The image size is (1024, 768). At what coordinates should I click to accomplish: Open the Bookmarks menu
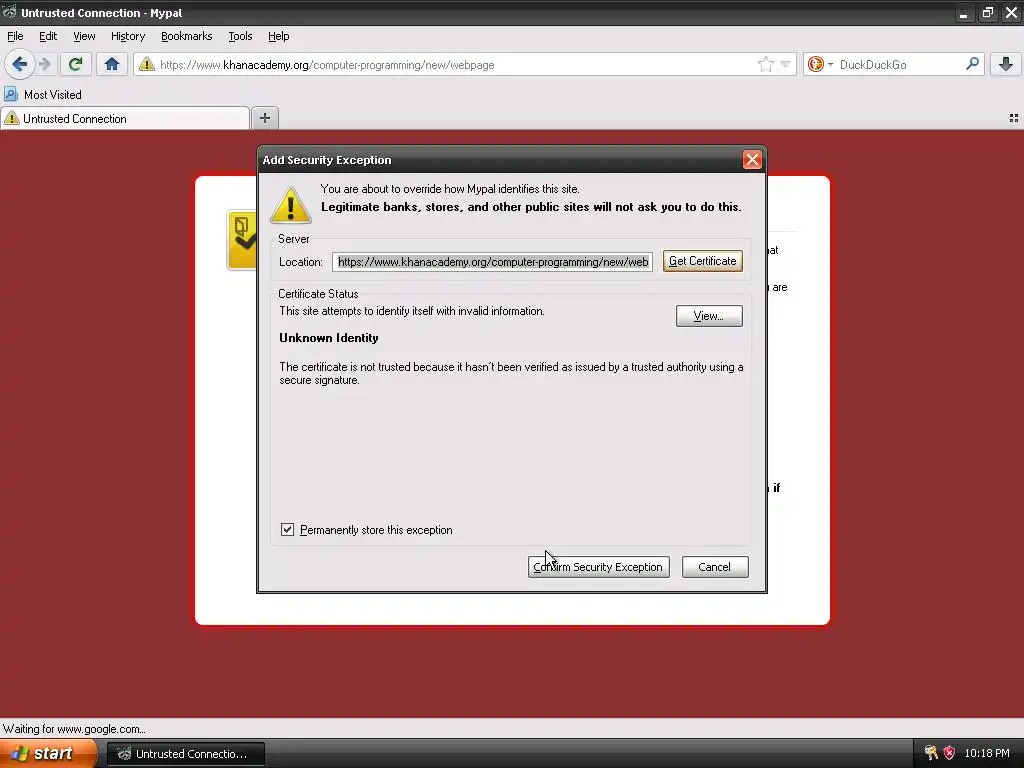coord(187,37)
